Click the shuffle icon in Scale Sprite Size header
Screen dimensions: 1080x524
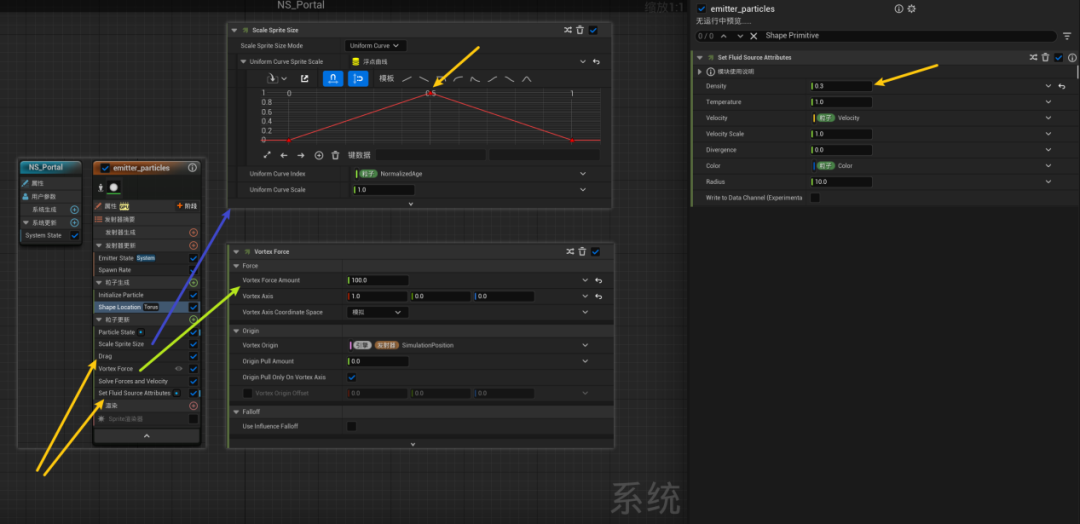pyautogui.click(x=568, y=30)
